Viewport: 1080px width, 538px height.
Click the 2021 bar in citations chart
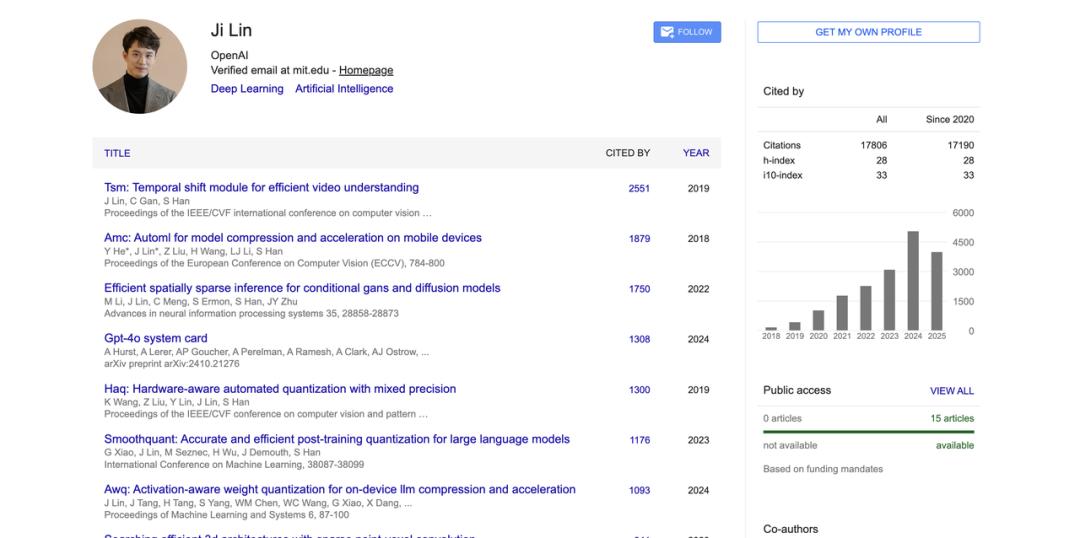[x=842, y=313]
